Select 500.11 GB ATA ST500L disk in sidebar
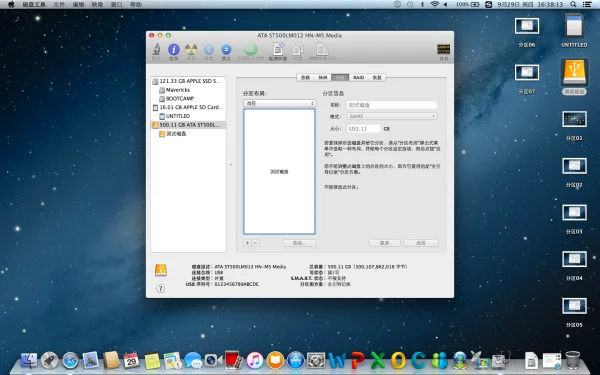Screen dimensions: 600x375 (x=188, y=125)
